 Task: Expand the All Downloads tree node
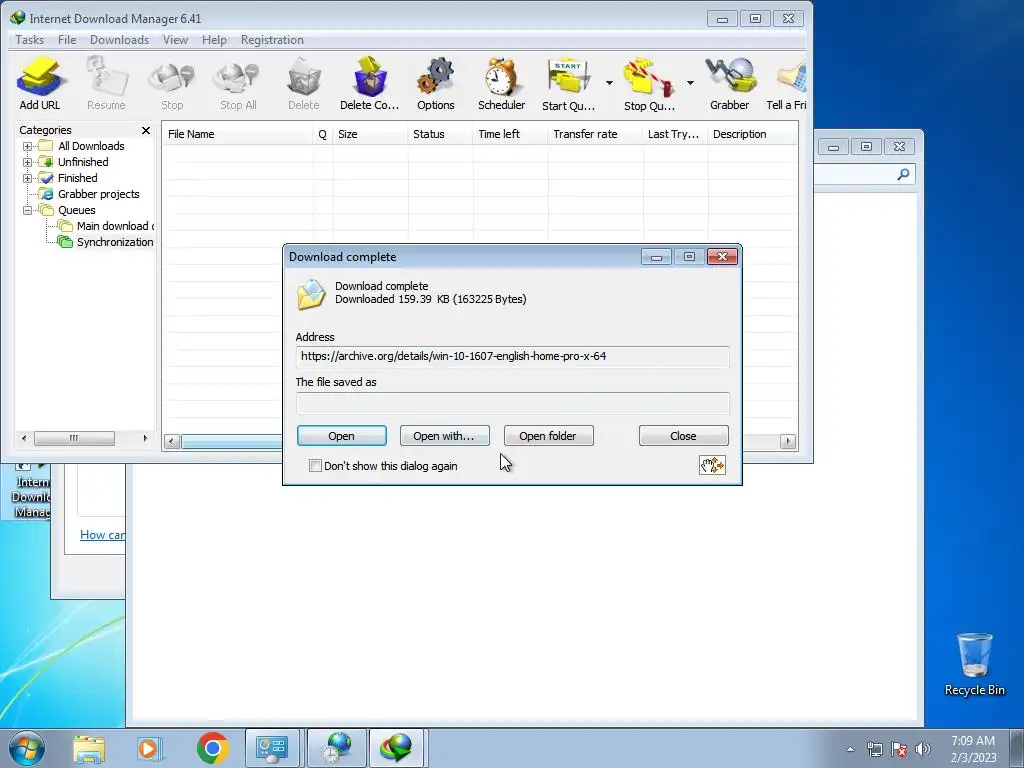(27, 146)
